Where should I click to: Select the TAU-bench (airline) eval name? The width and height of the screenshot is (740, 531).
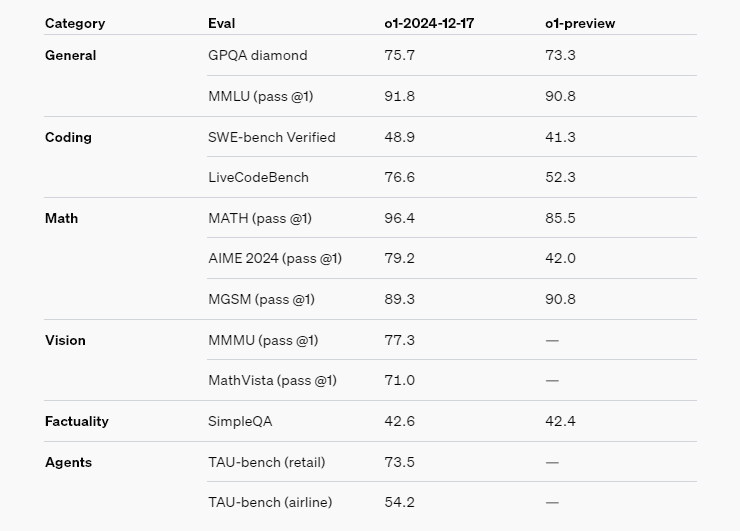click(x=270, y=502)
